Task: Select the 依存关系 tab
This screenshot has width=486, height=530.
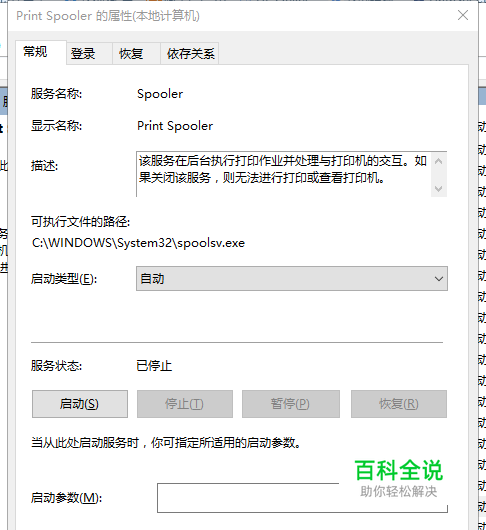Action: click(x=190, y=53)
